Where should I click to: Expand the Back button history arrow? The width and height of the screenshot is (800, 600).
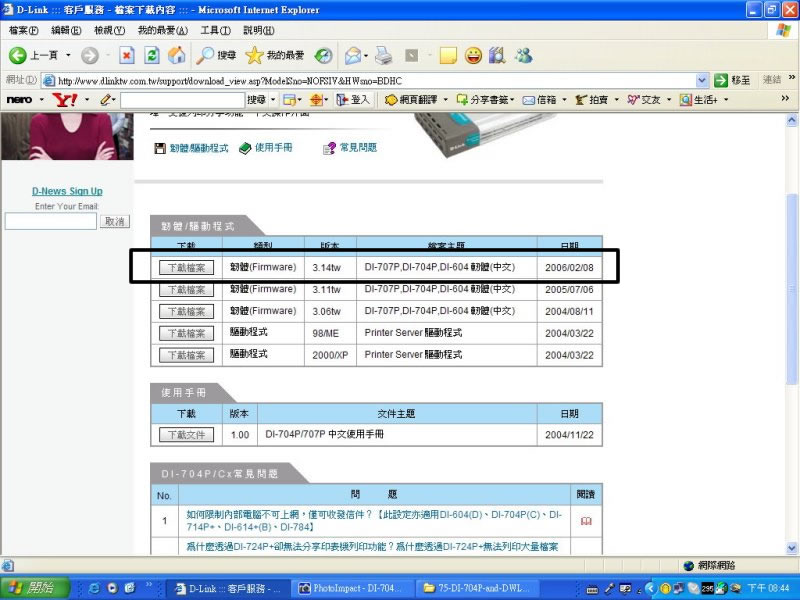pos(68,55)
